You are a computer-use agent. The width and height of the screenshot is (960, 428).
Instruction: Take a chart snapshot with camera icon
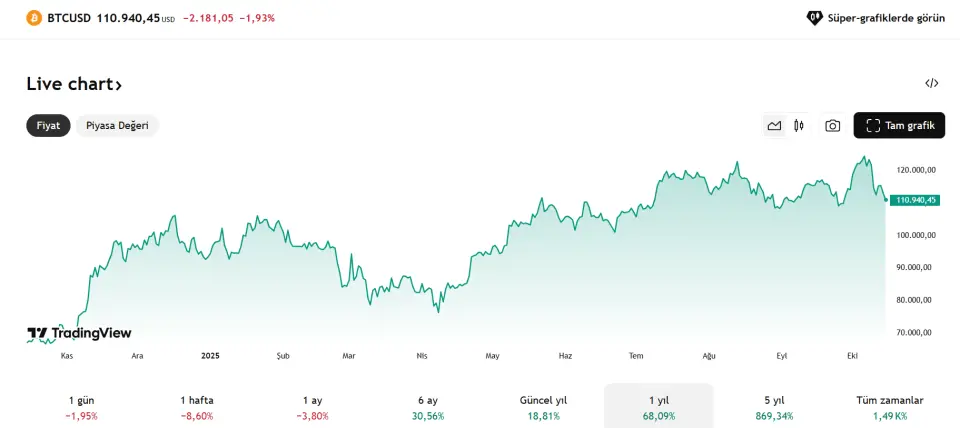[x=832, y=126]
